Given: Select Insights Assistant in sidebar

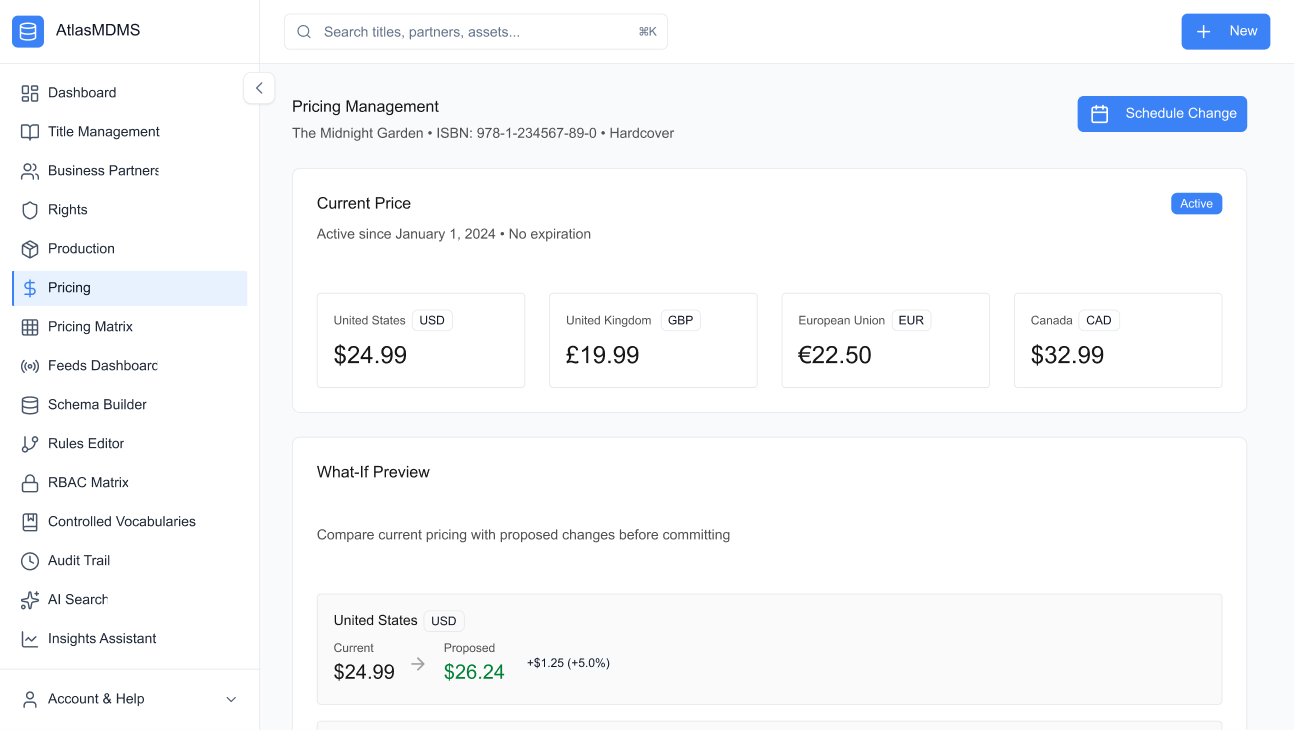Looking at the screenshot, I should 102,639.
